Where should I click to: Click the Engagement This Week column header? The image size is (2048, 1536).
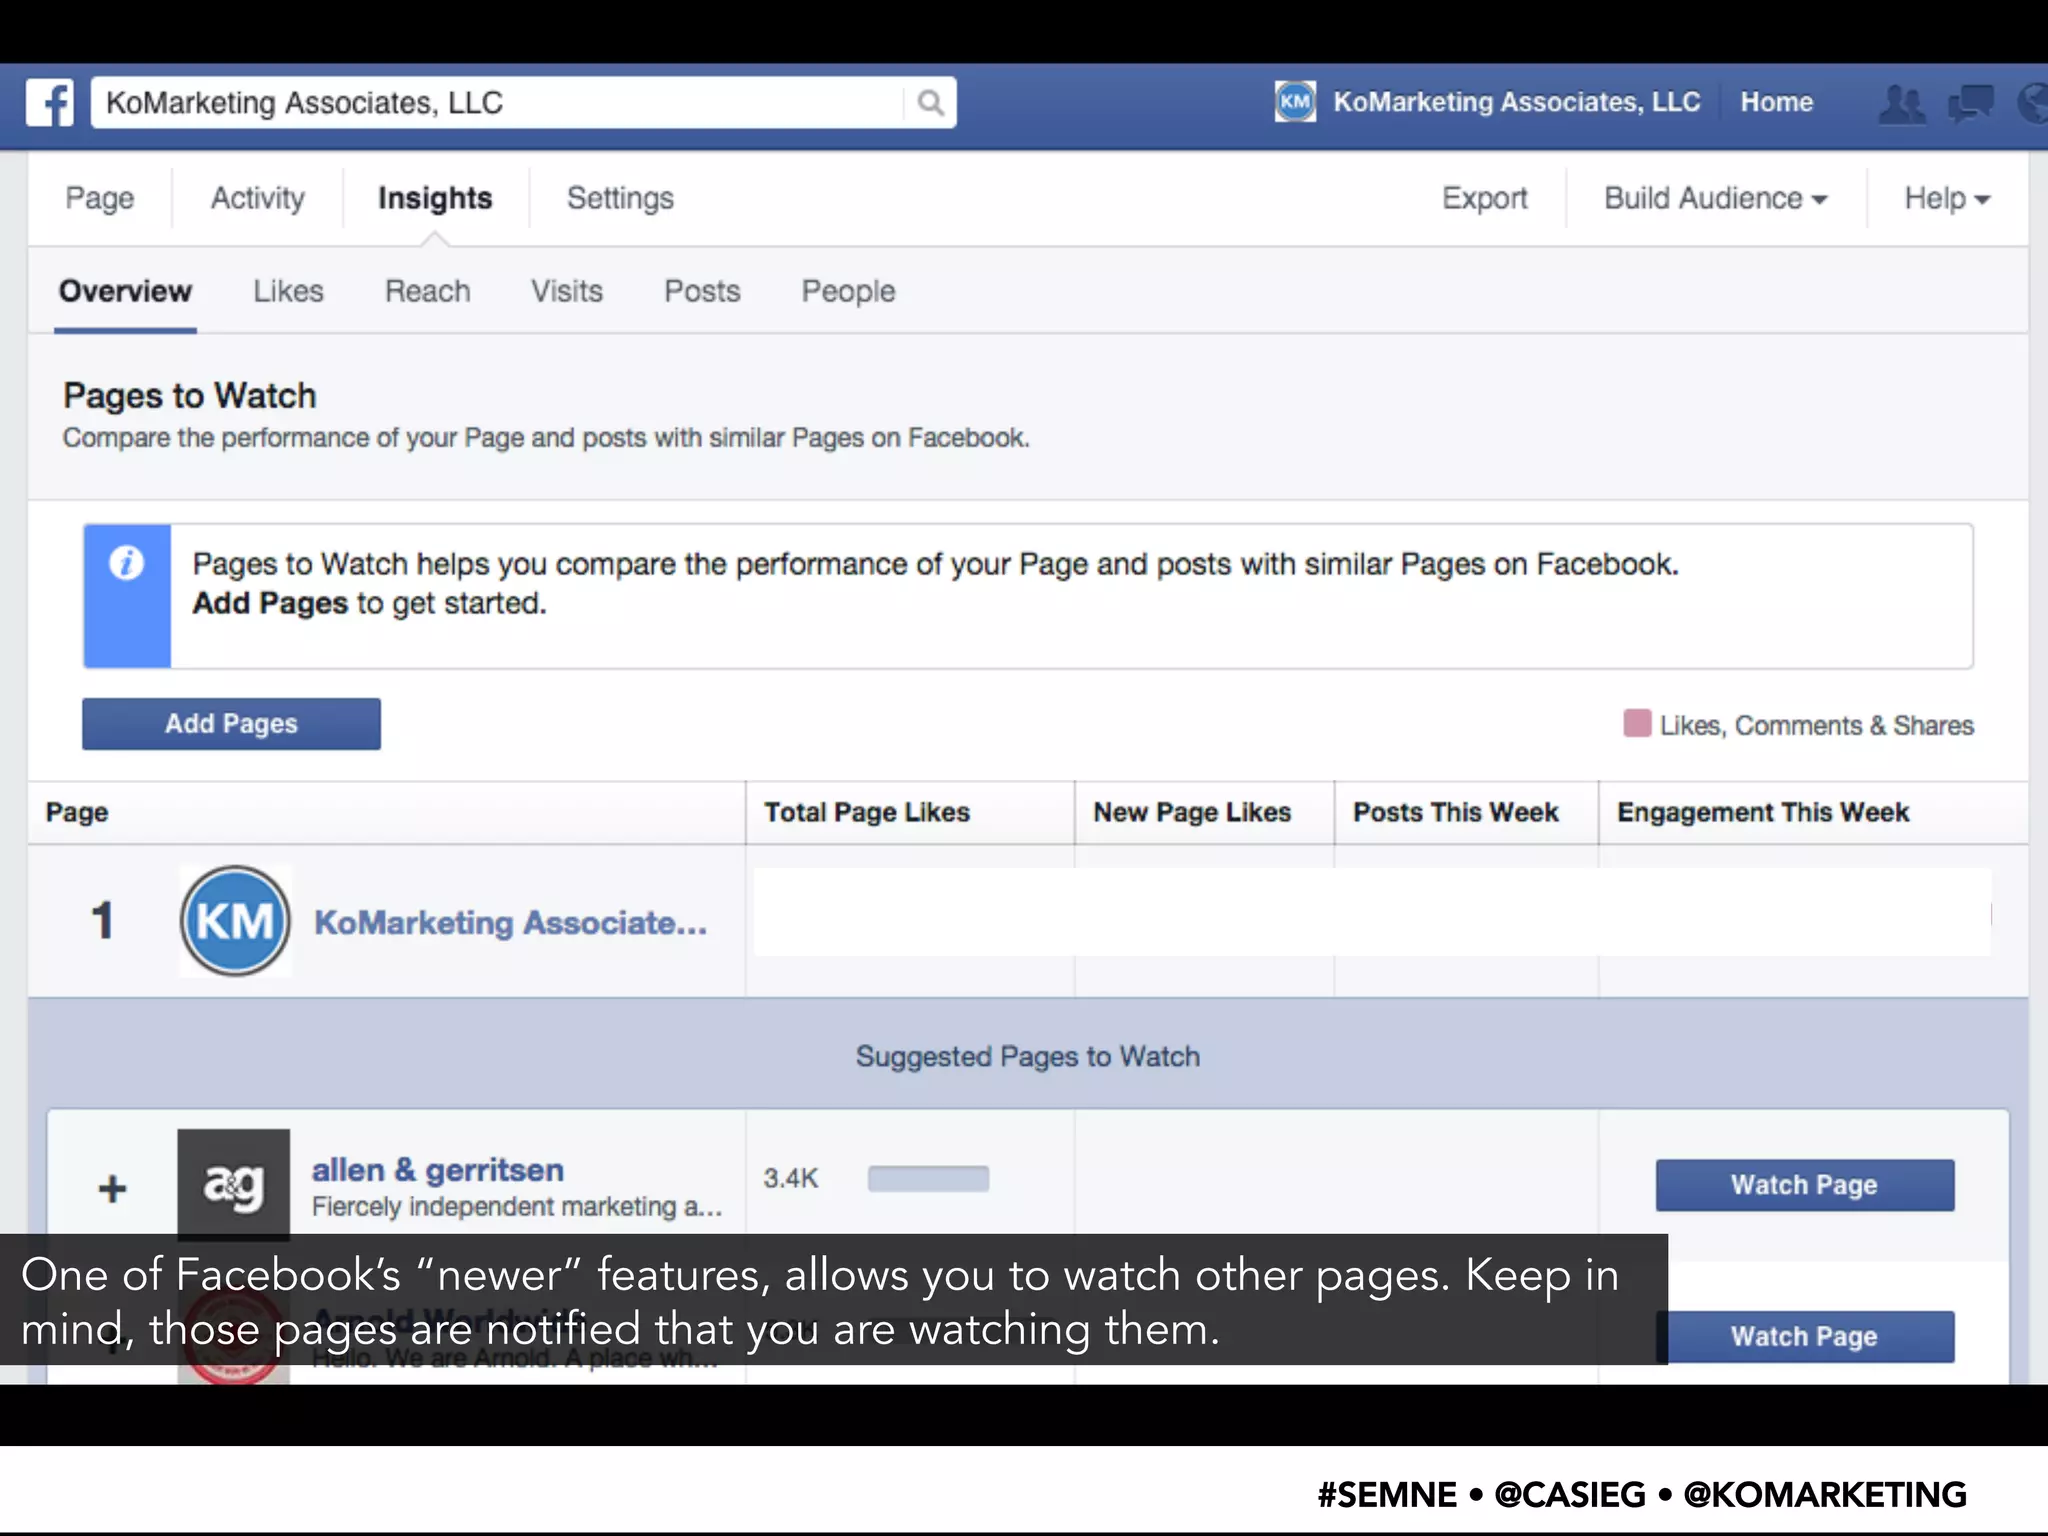tap(1763, 812)
